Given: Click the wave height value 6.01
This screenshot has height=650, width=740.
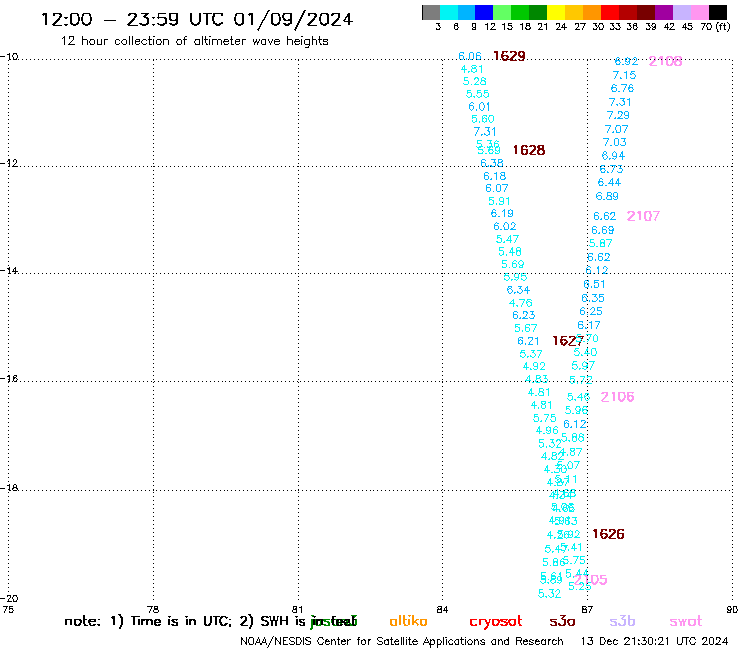Looking at the screenshot, I should (x=479, y=107).
